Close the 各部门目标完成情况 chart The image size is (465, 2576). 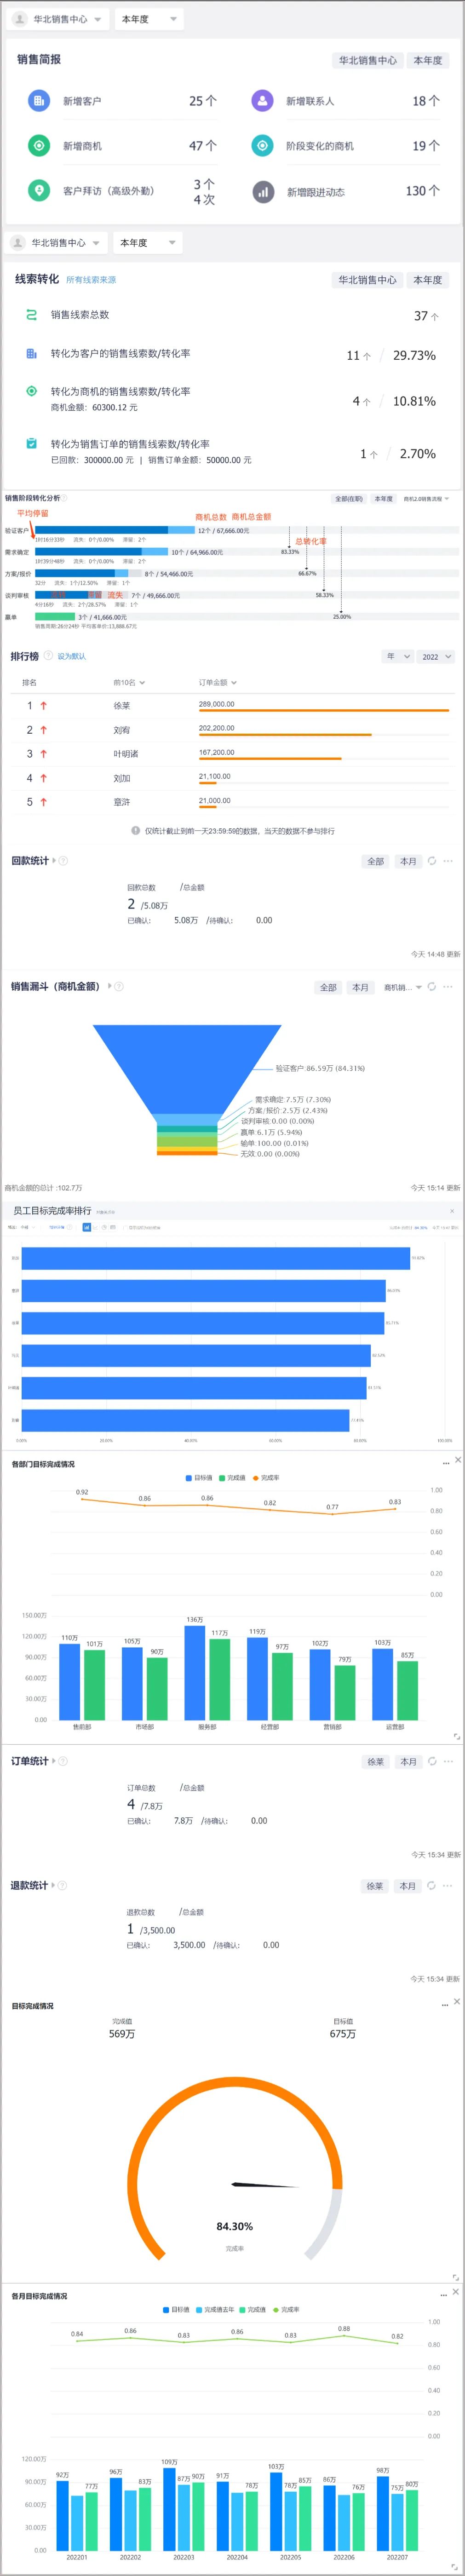click(457, 1460)
